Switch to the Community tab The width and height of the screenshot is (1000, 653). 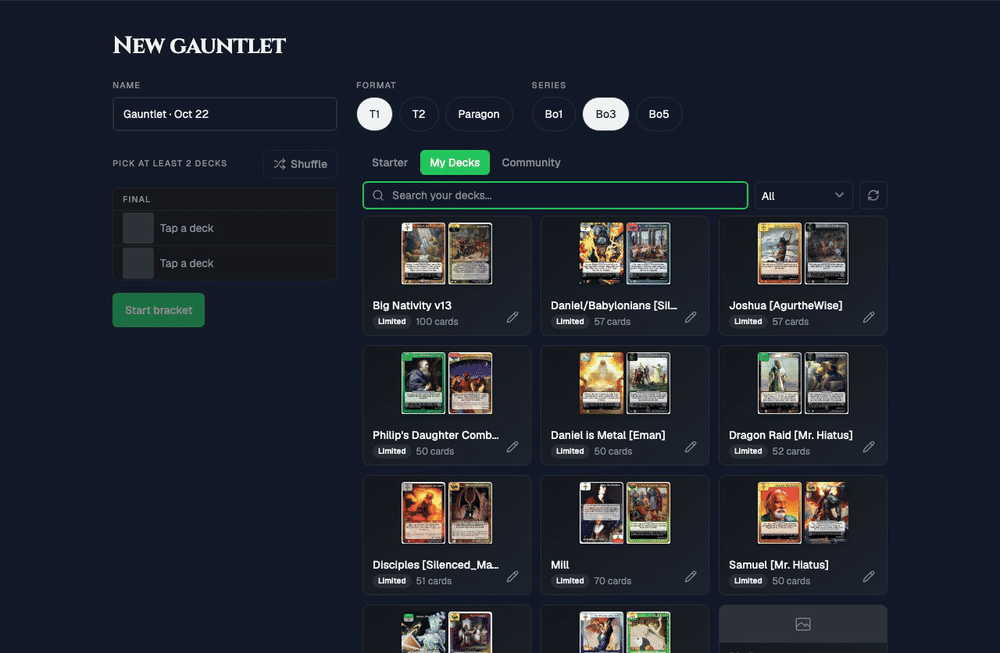tap(531, 163)
